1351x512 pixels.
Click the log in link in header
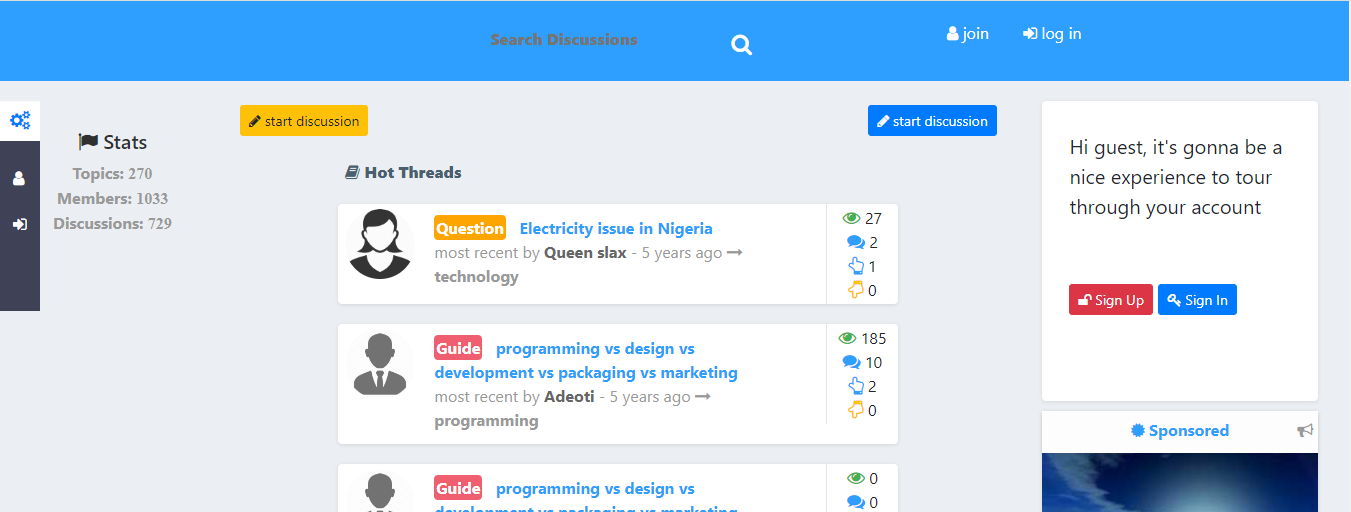pyautogui.click(x=1052, y=34)
